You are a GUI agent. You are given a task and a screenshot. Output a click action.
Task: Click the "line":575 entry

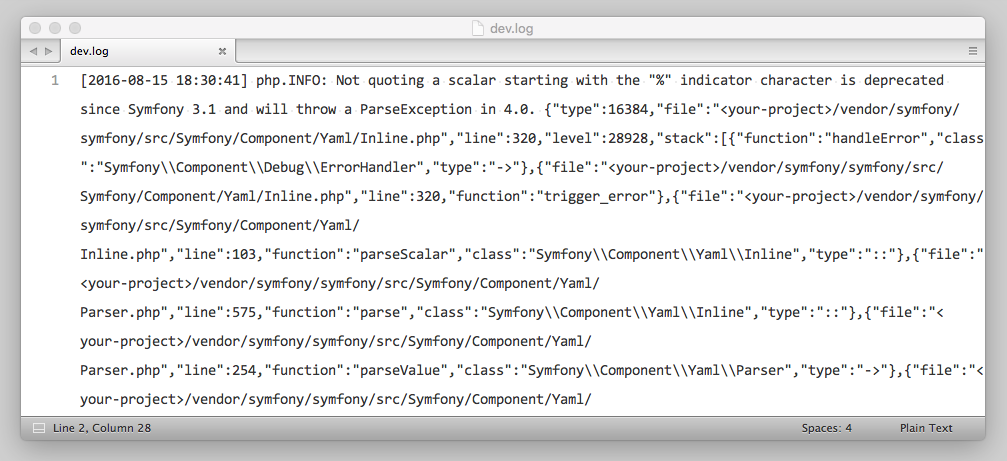click(216, 313)
